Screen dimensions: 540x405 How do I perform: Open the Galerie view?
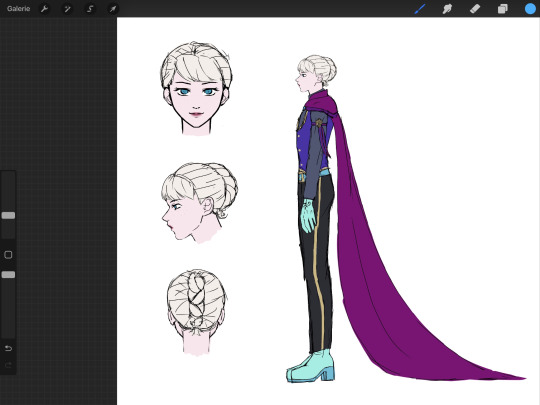(18, 9)
